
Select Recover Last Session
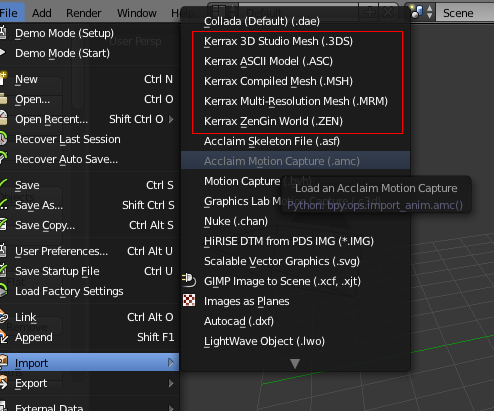[x=89, y=139]
